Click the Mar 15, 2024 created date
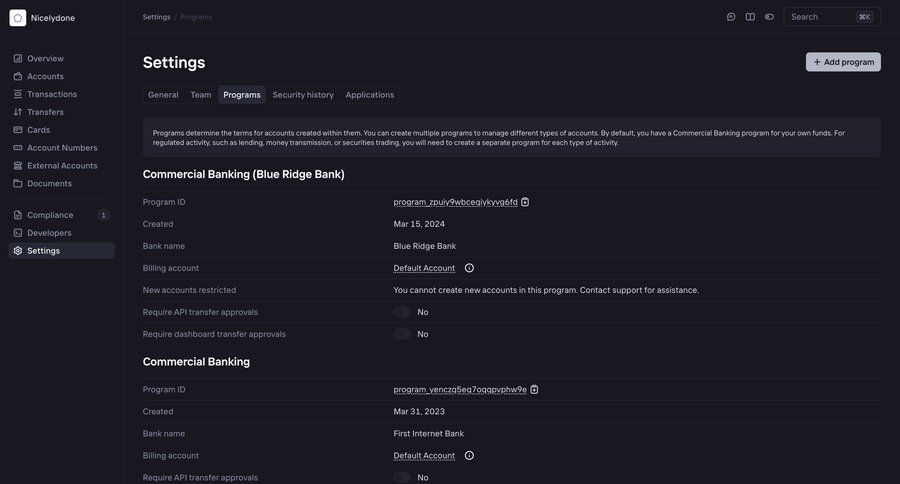 click(419, 224)
